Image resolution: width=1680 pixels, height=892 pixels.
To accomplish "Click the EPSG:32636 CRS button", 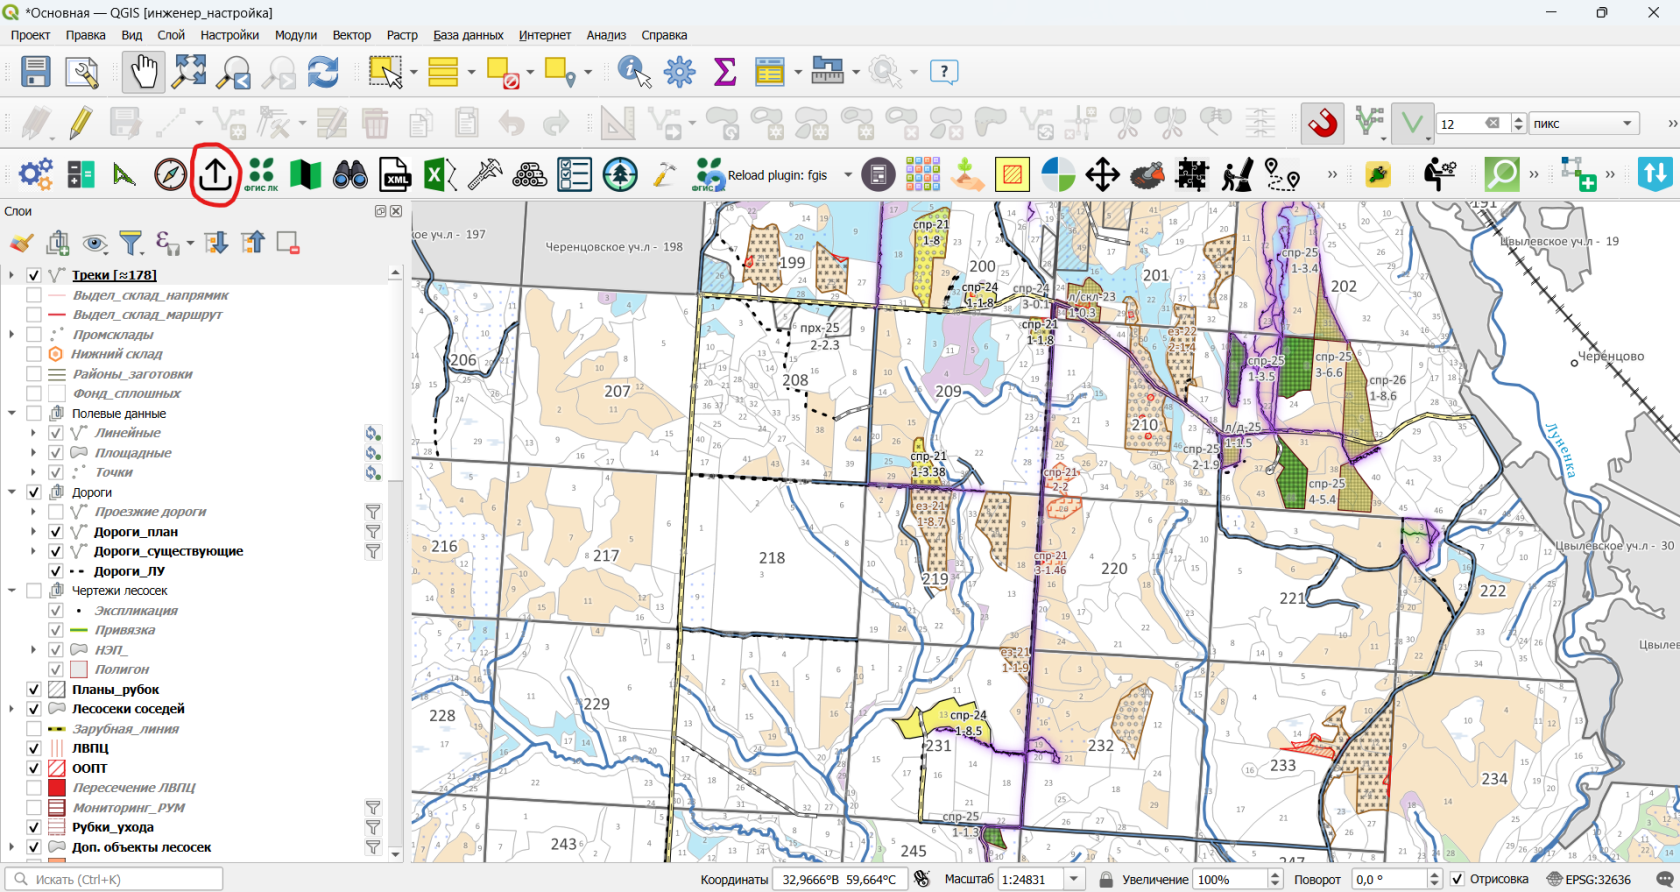I will (1588, 879).
